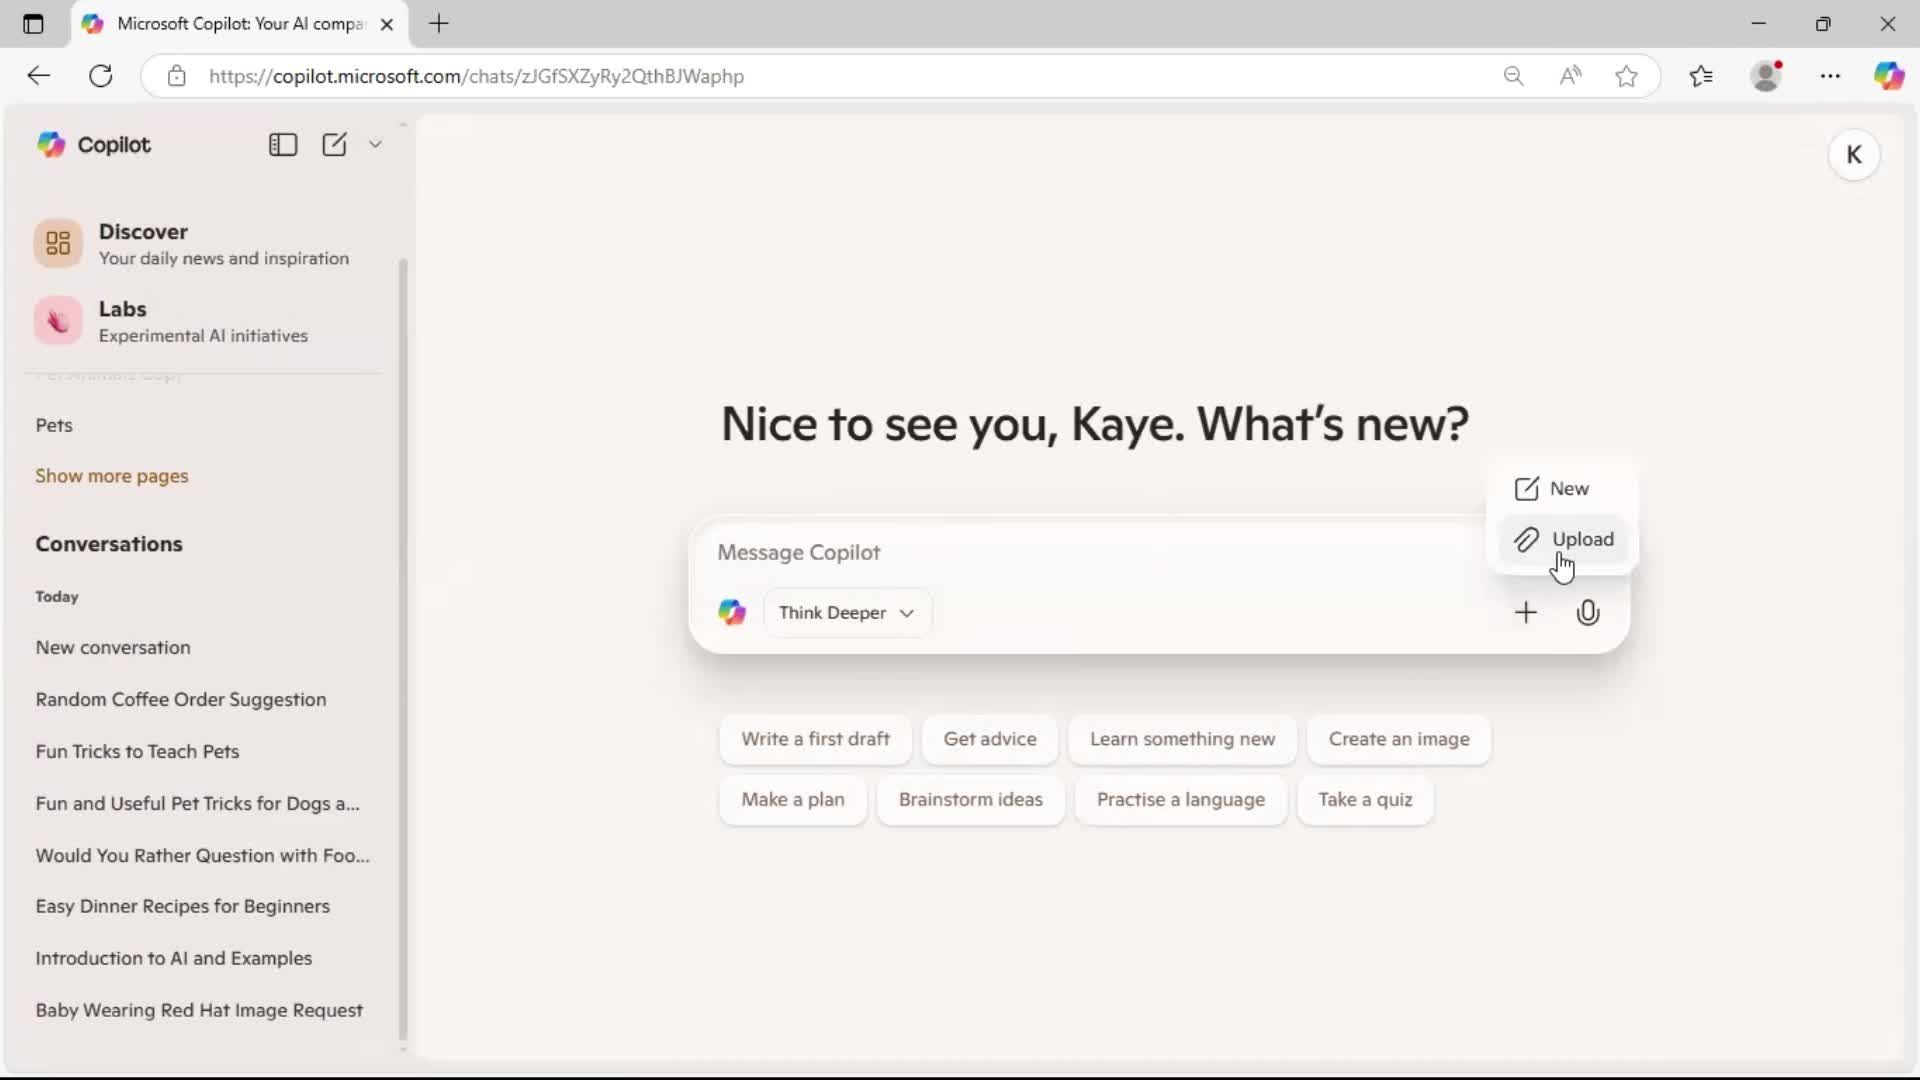Click Show more pages link
The height and width of the screenshot is (1080, 1920).
(x=112, y=476)
